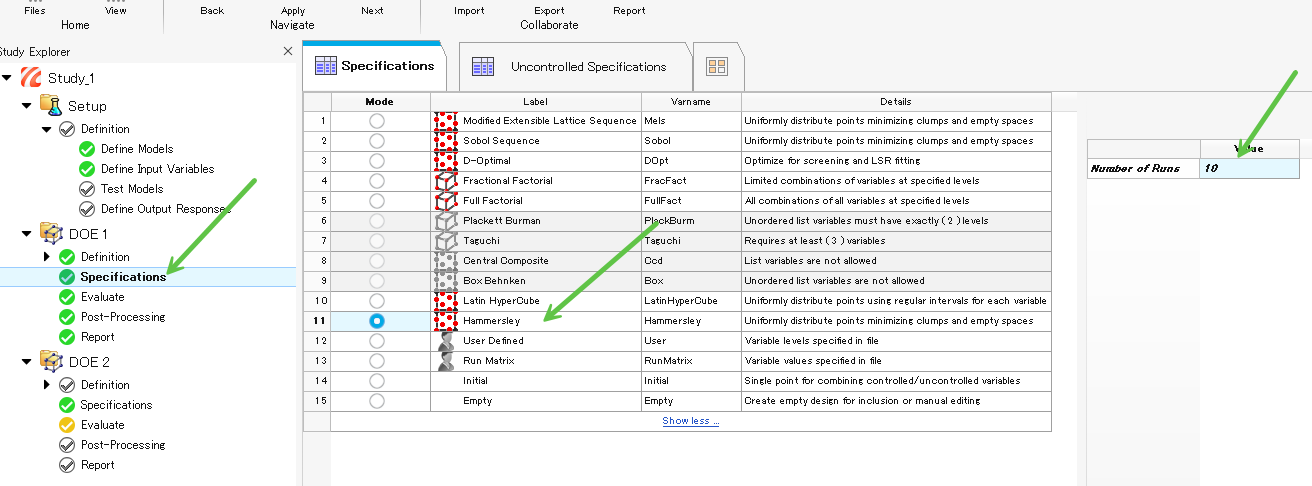Click green check beside Define Models
Screen dimensions: 1312x486
click(x=87, y=149)
